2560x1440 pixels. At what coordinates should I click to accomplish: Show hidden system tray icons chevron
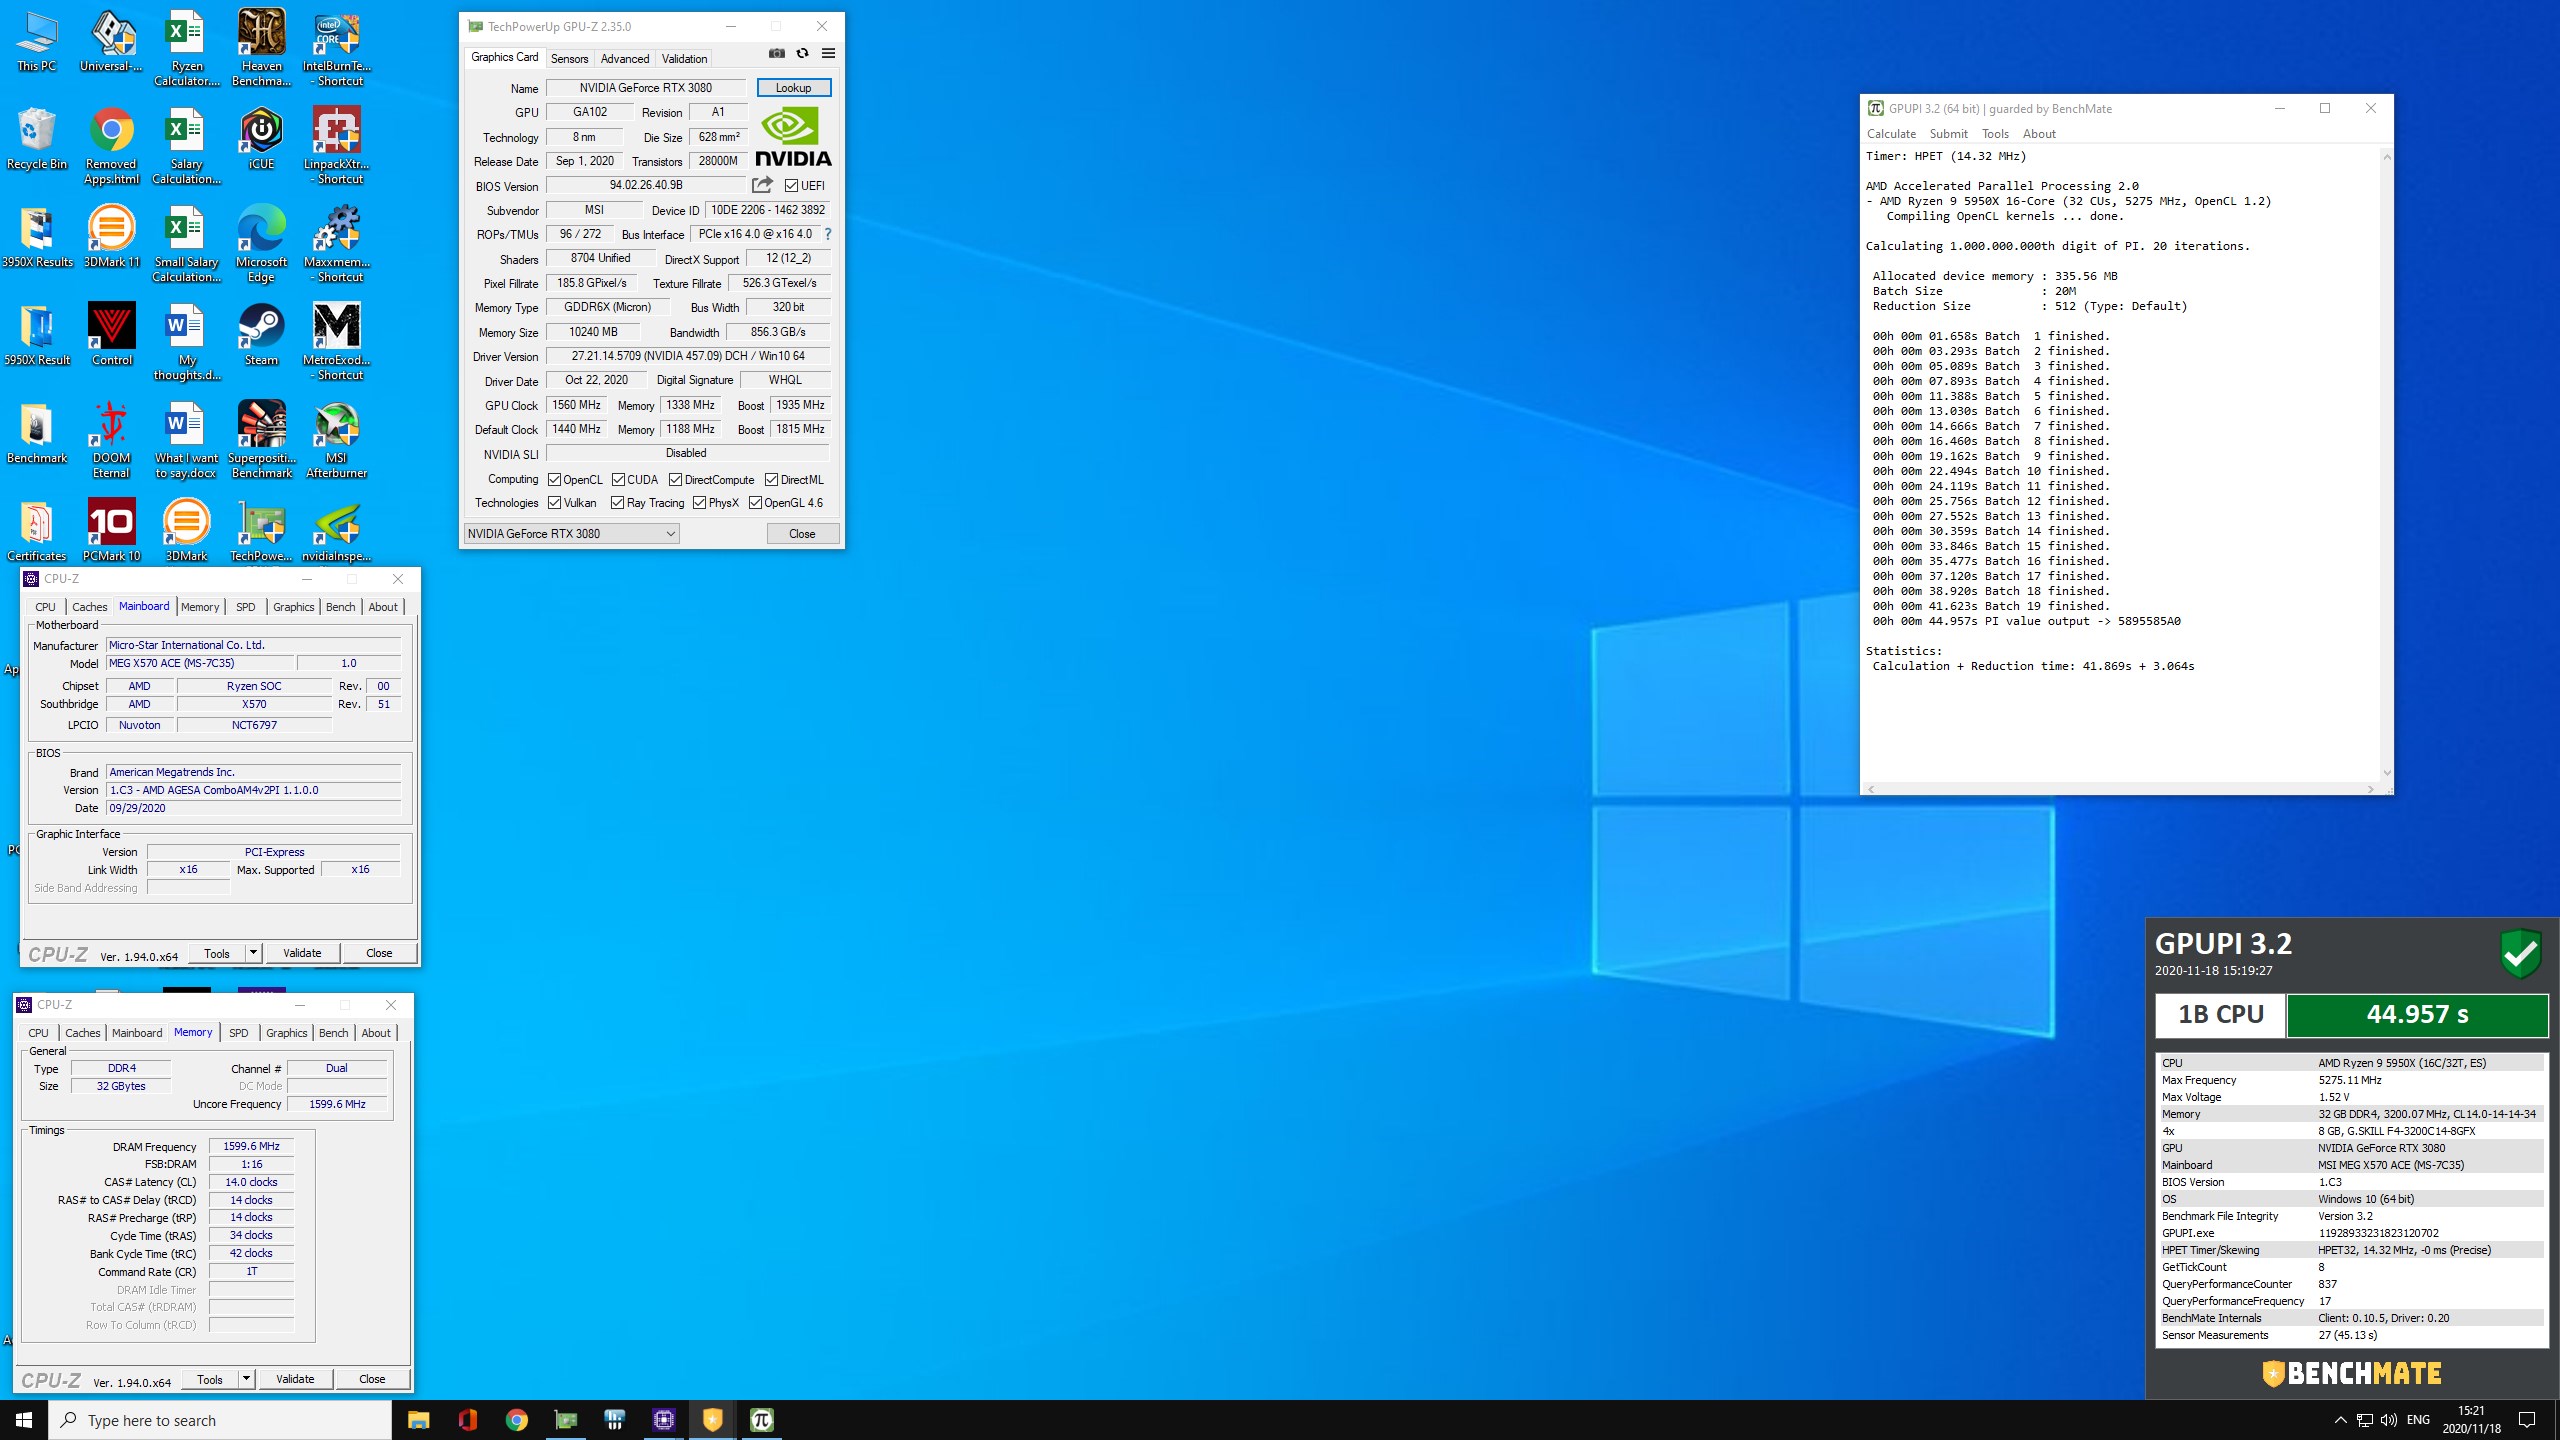coord(2340,1420)
